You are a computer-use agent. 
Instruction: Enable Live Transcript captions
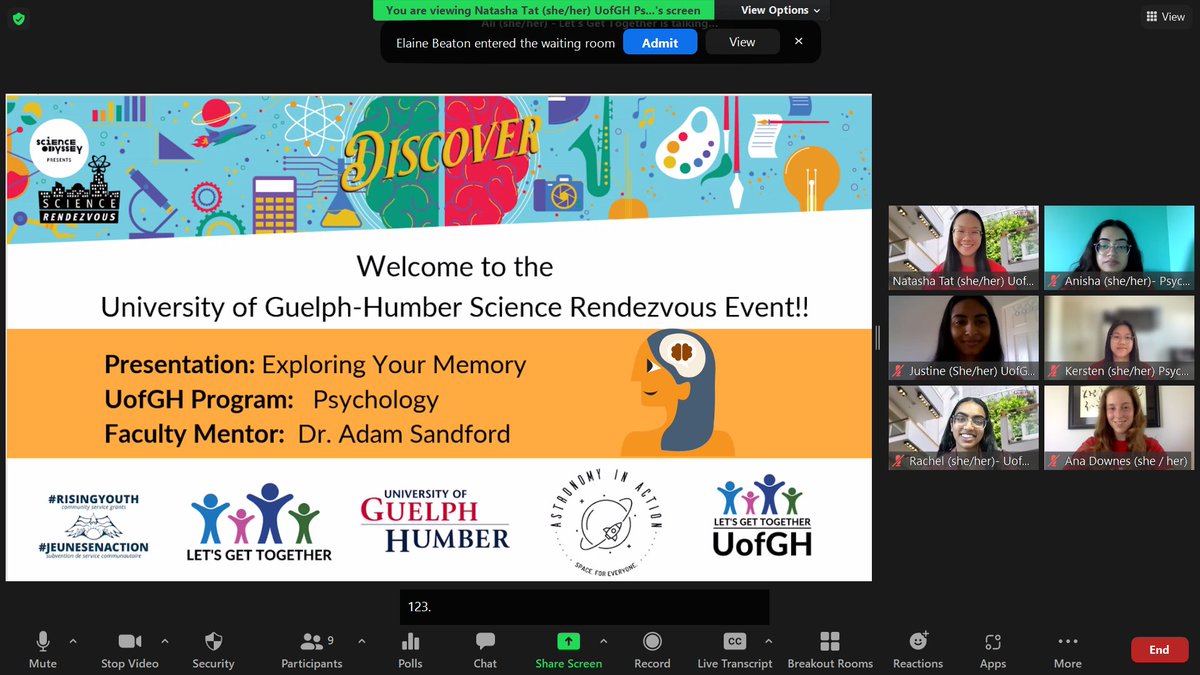click(x=734, y=649)
